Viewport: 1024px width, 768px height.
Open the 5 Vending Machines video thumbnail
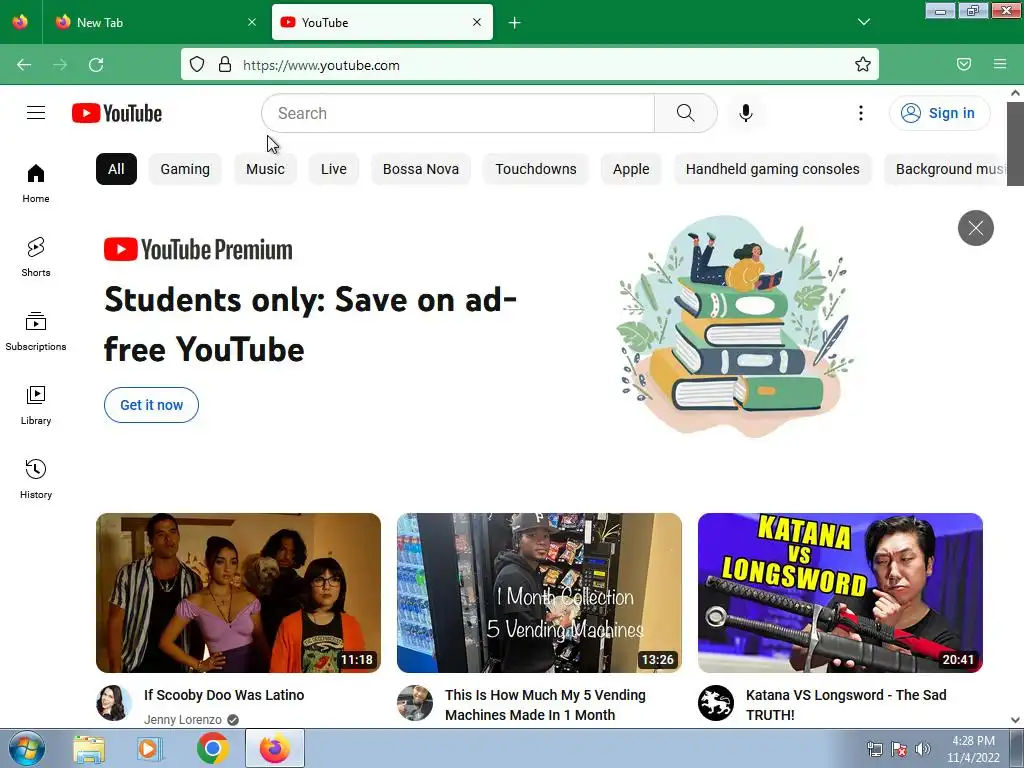539,593
